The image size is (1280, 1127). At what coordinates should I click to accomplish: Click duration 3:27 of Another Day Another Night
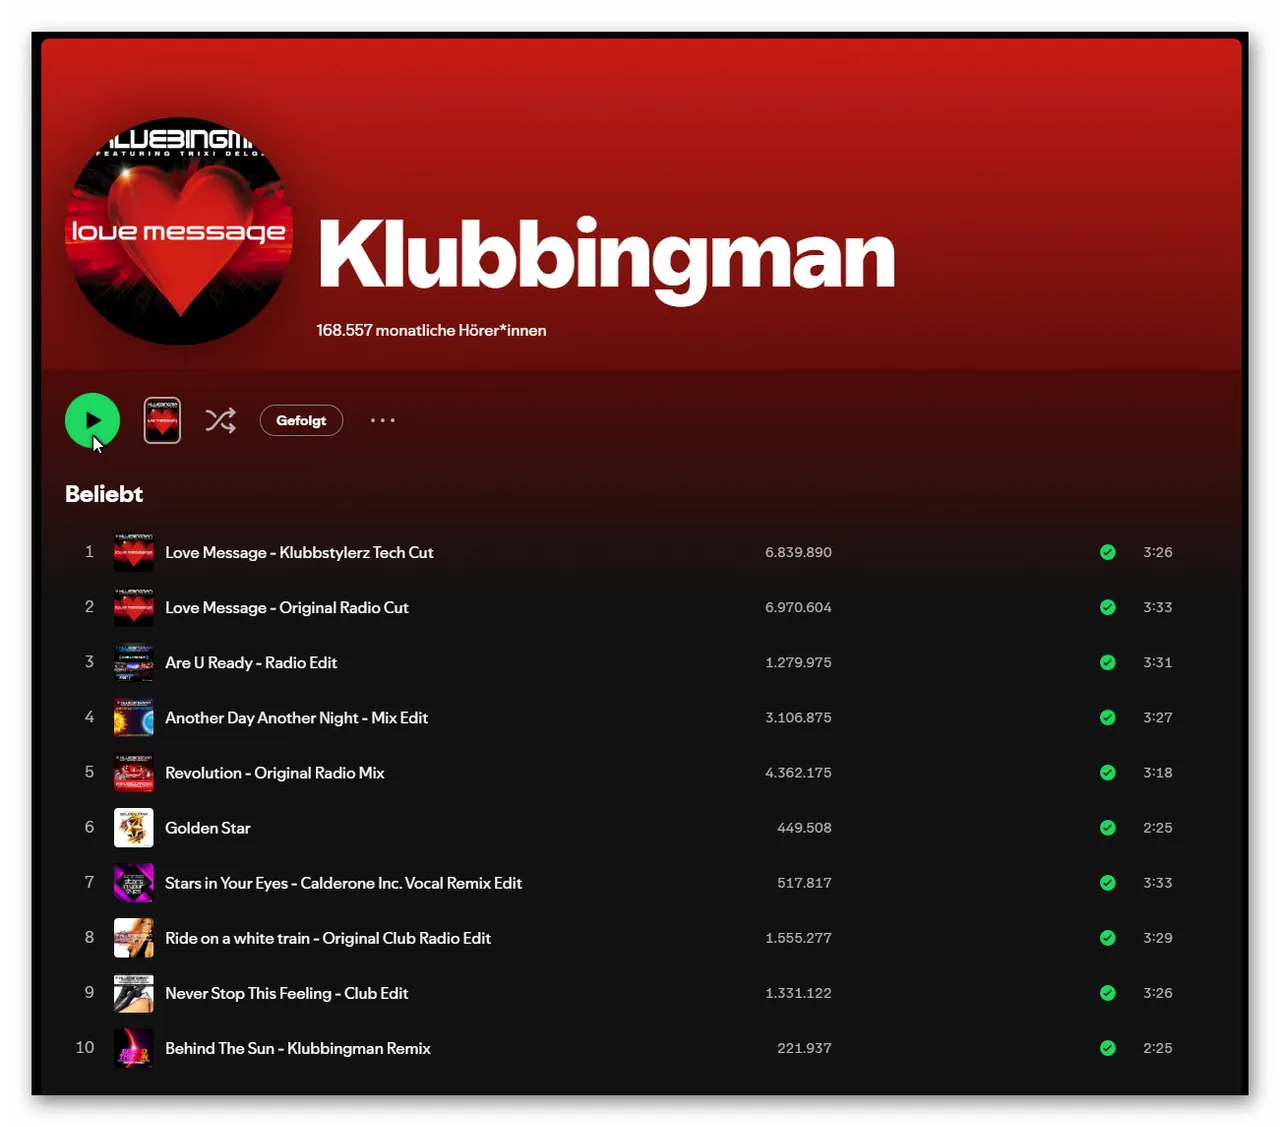pyautogui.click(x=1157, y=717)
